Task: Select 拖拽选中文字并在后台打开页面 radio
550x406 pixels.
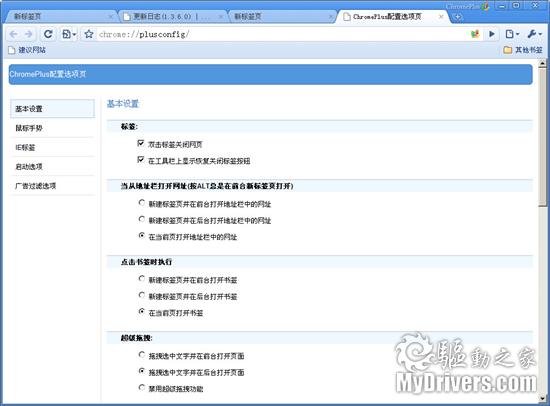Action: coord(141,371)
